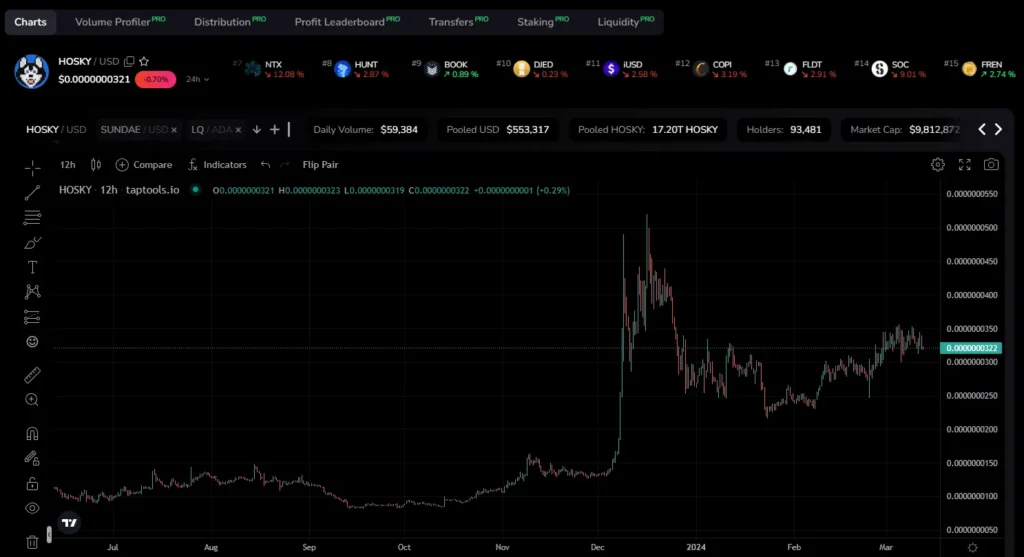Viewport: 1024px width, 557px height.
Task: Click the Market Cap stat
Action: 904,129
